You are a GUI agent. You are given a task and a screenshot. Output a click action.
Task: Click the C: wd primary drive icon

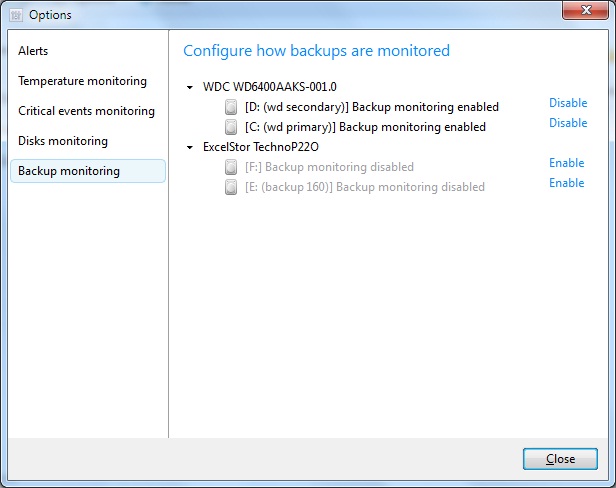(231, 127)
